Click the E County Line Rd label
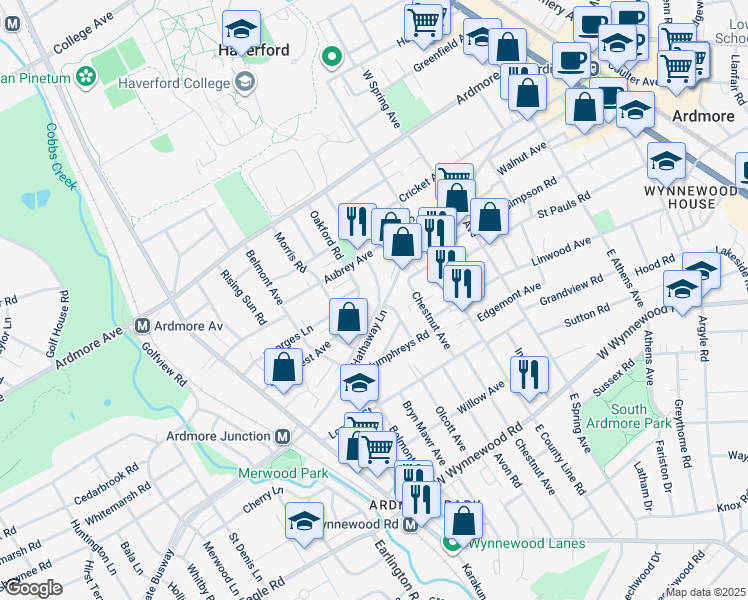This screenshot has width=748, height=600. (x=560, y=459)
